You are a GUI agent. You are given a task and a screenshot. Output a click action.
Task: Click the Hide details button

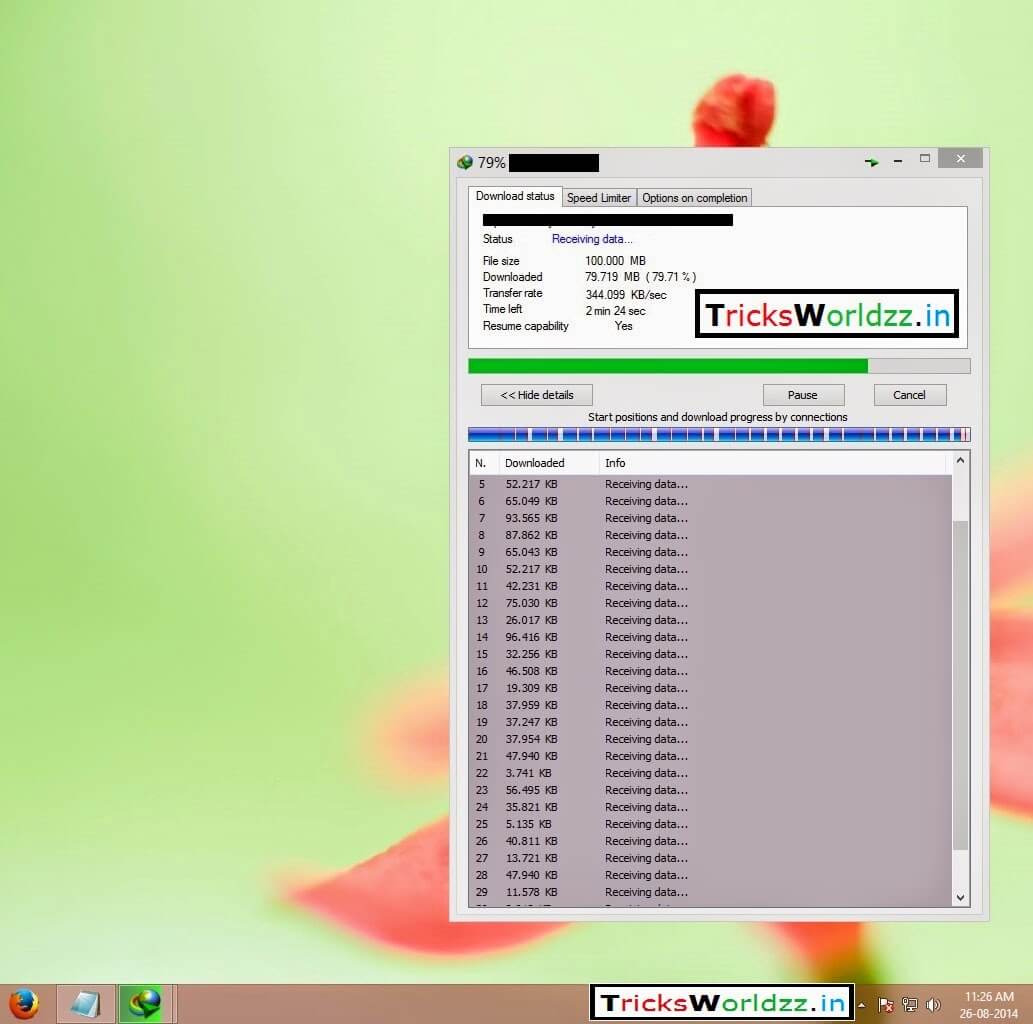[x=537, y=395]
